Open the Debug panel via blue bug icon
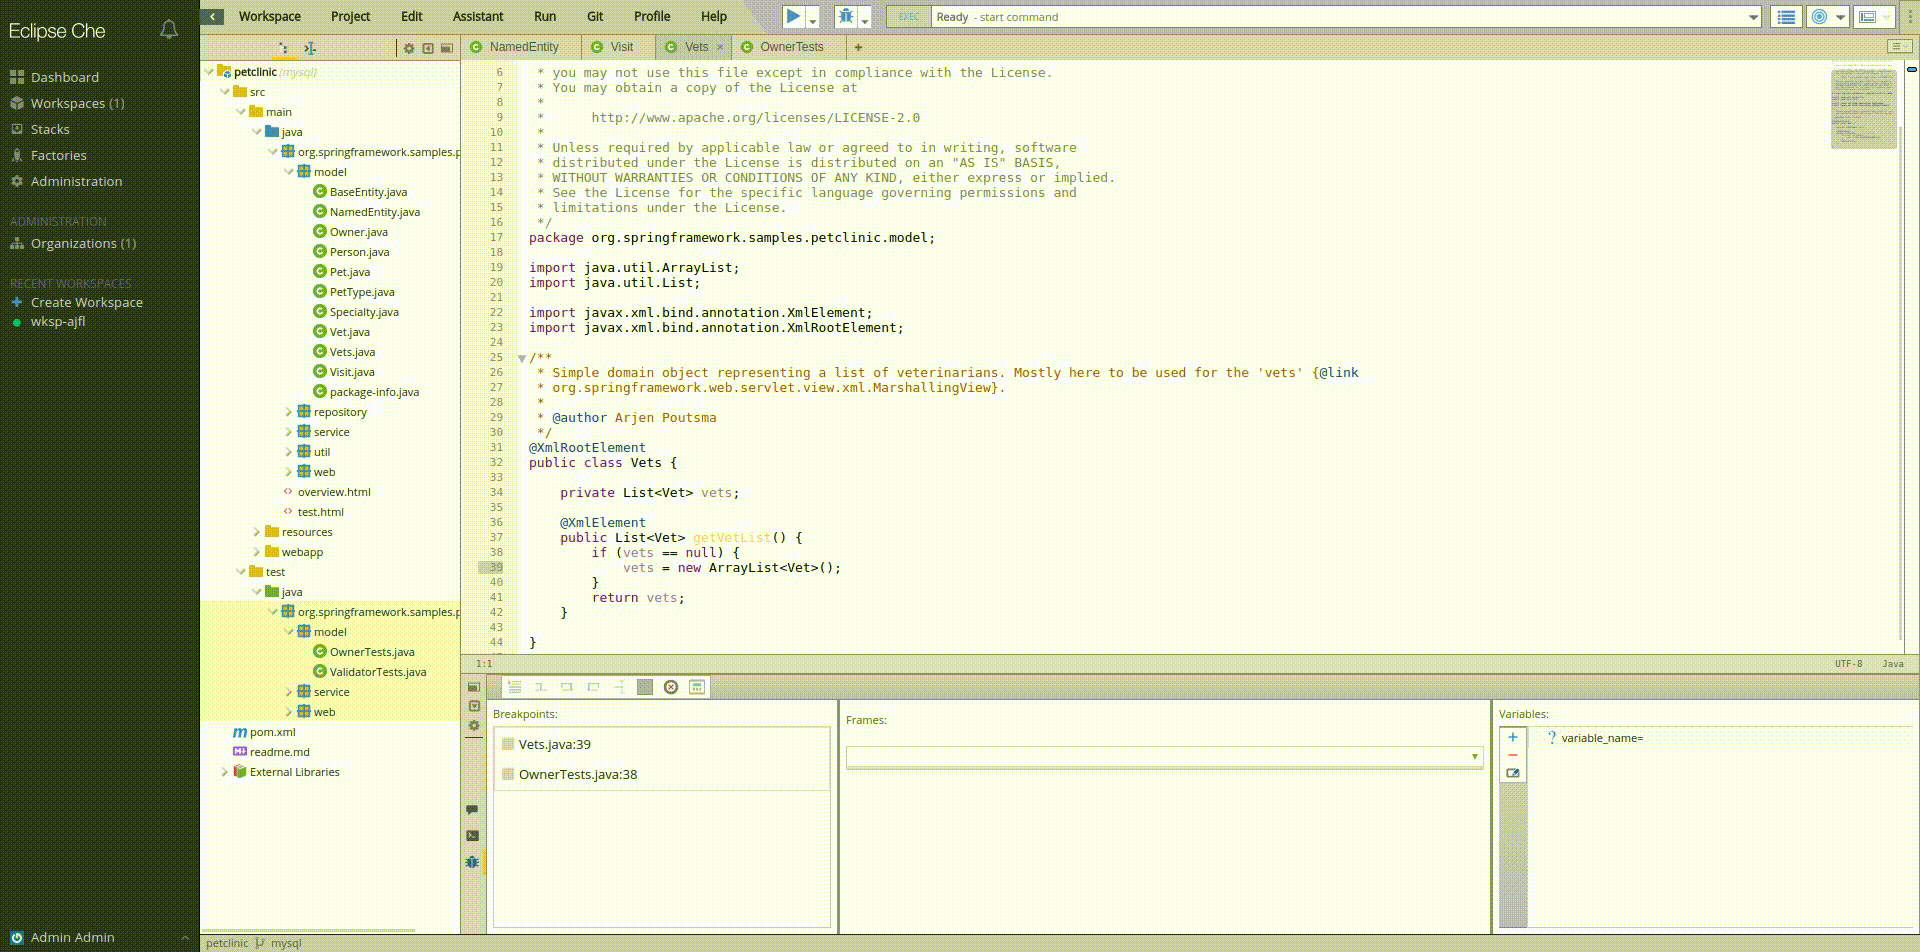This screenshot has height=952, width=1920. pos(472,861)
